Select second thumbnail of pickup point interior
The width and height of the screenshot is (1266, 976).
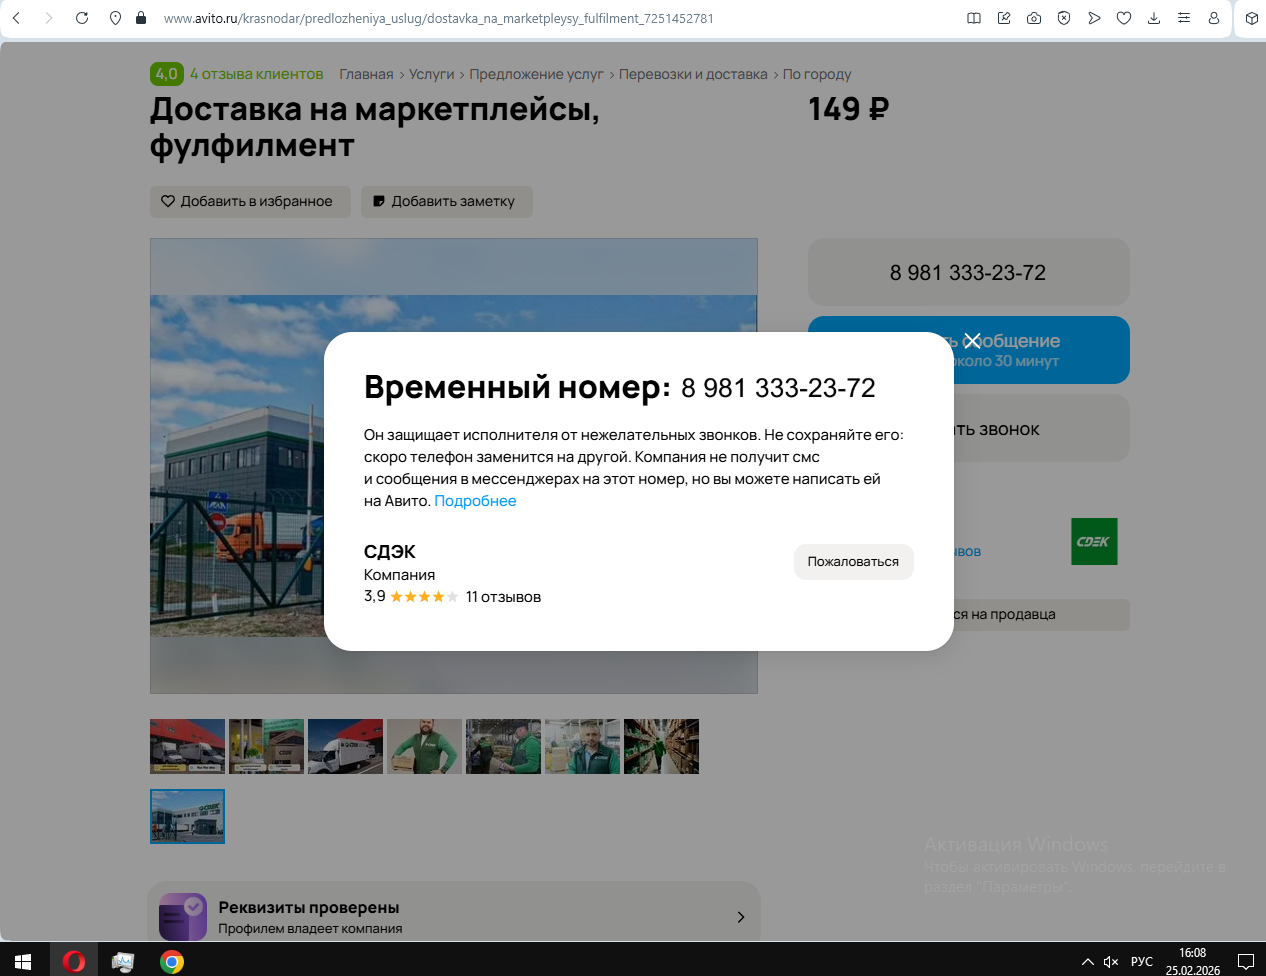coord(266,746)
